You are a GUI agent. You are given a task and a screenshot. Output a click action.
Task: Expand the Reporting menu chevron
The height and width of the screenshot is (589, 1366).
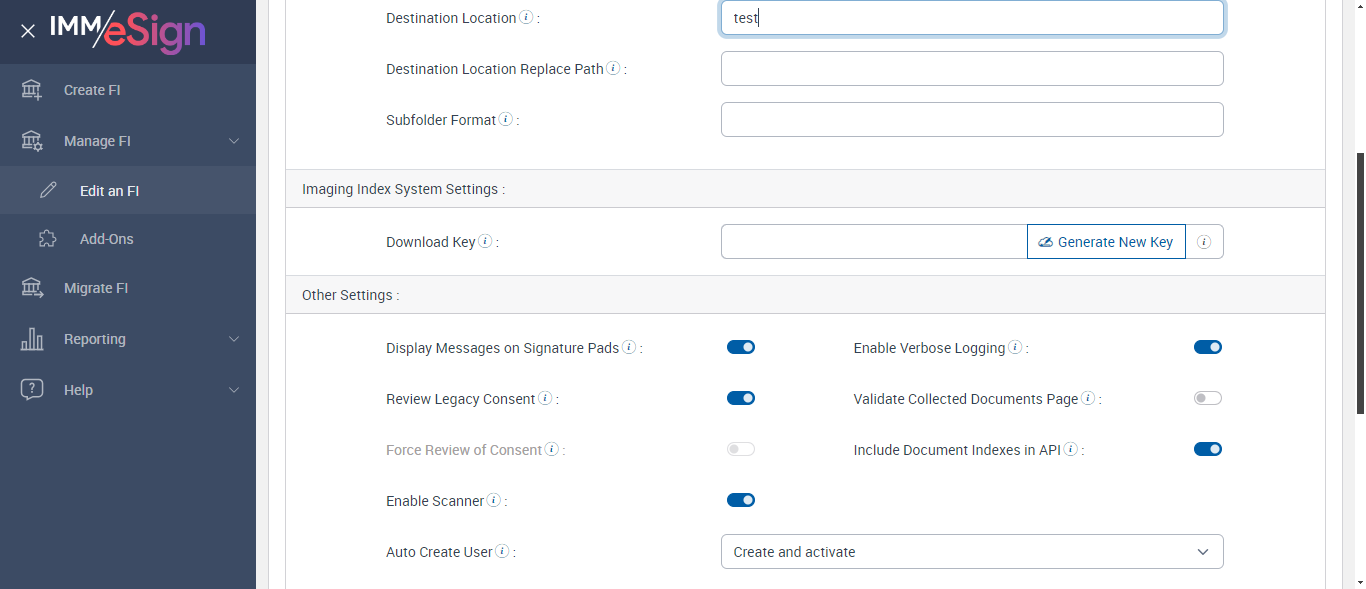point(234,339)
